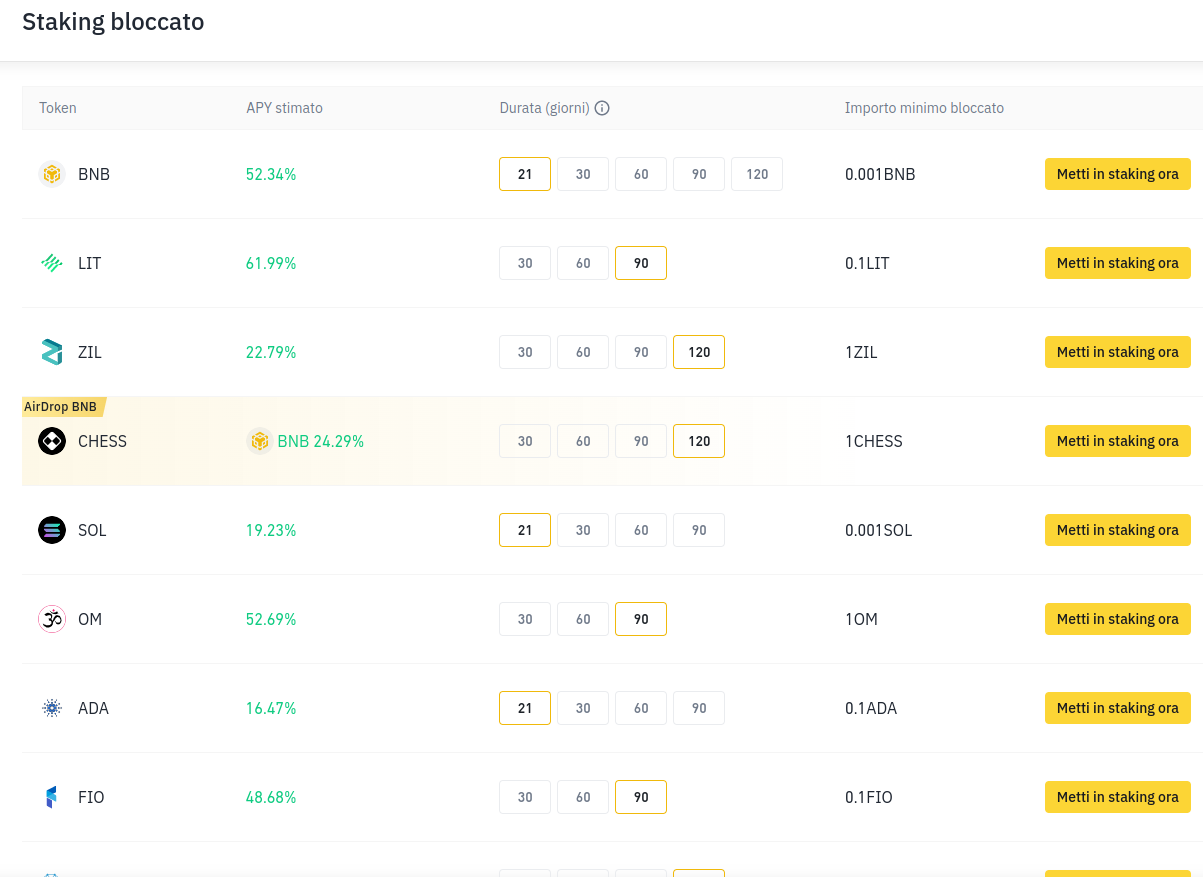Screen dimensions: 1203x877
Task: Click the ADA token icon
Action: click(52, 708)
